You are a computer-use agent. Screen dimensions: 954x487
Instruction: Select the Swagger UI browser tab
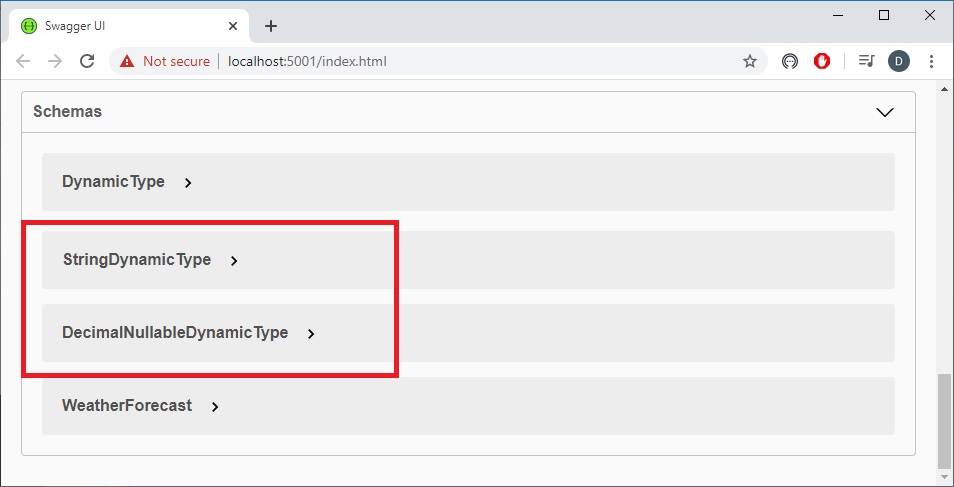coord(120,26)
